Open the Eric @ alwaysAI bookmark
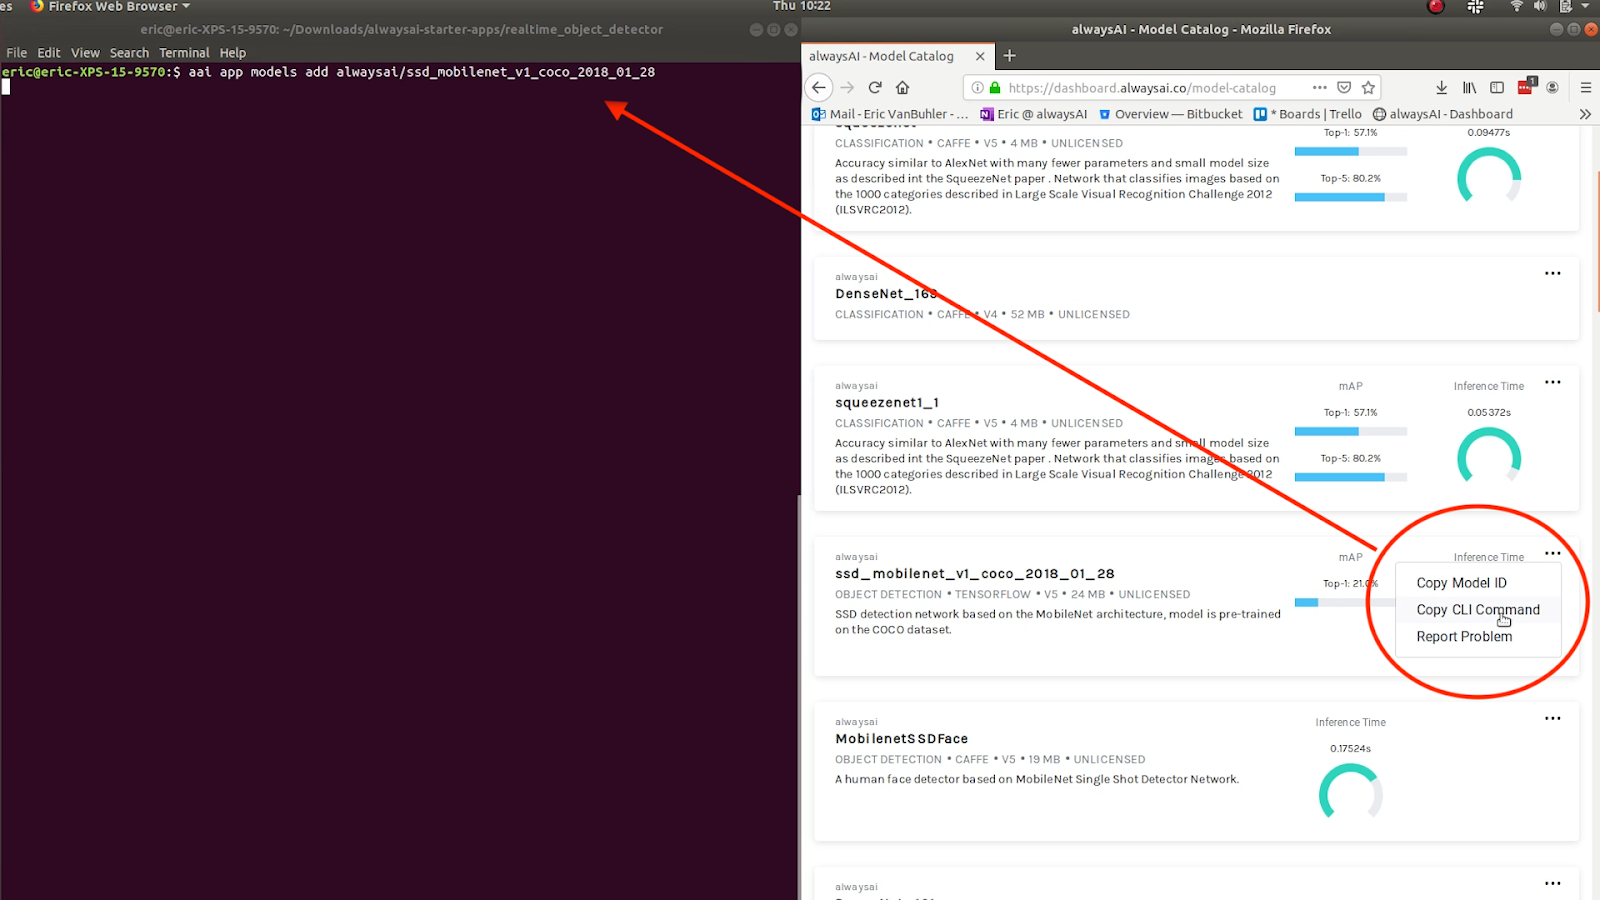The height and width of the screenshot is (900, 1600). pos(1034,114)
